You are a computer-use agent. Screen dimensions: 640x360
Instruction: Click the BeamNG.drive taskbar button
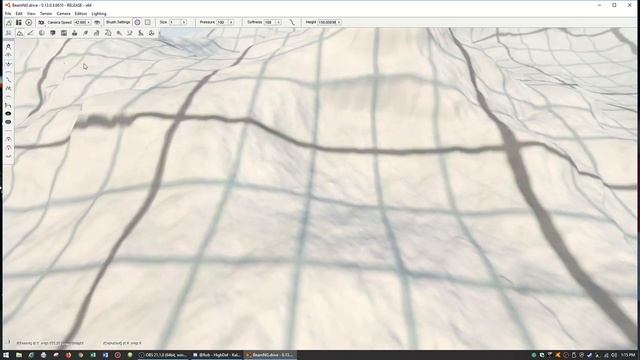pyautogui.click(x=270, y=355)
